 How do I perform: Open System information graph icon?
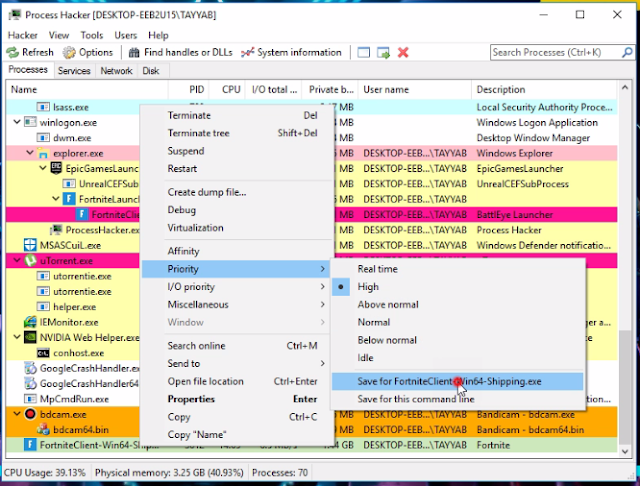tap(247, 52)
